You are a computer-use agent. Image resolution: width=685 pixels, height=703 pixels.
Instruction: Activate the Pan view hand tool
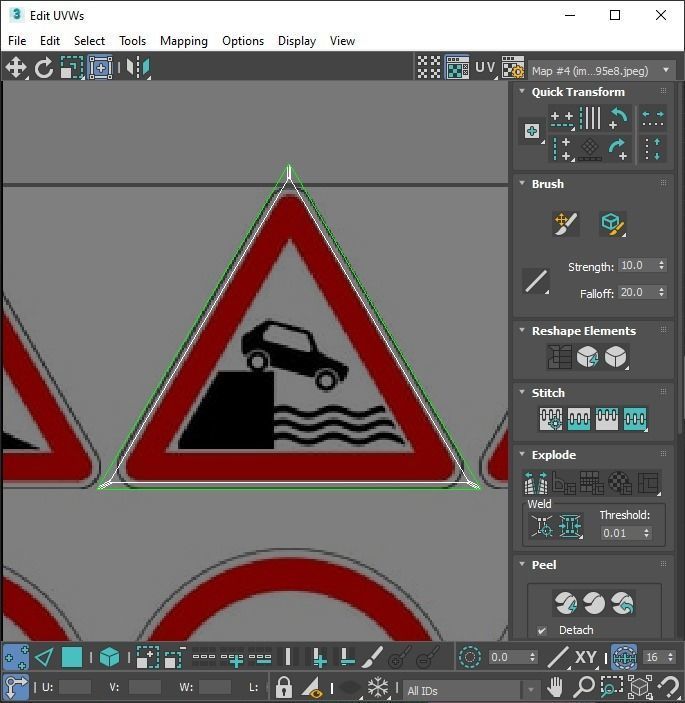[x=555, y=687]
